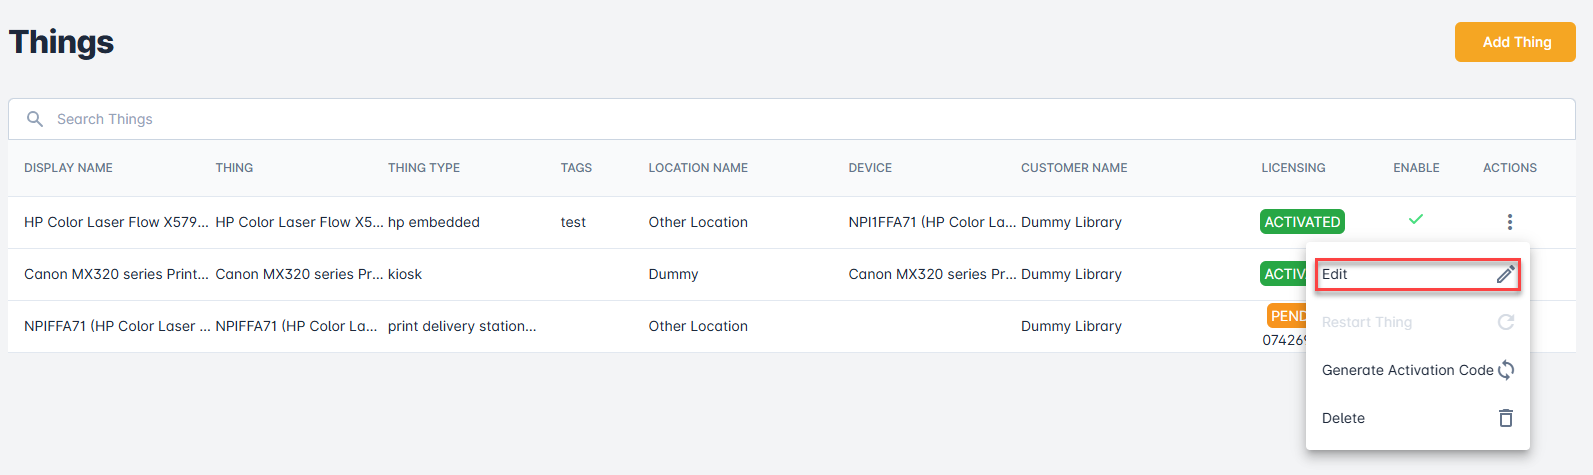
Task: Click the Customer Name column header
Action: (x=1073, y=168)
